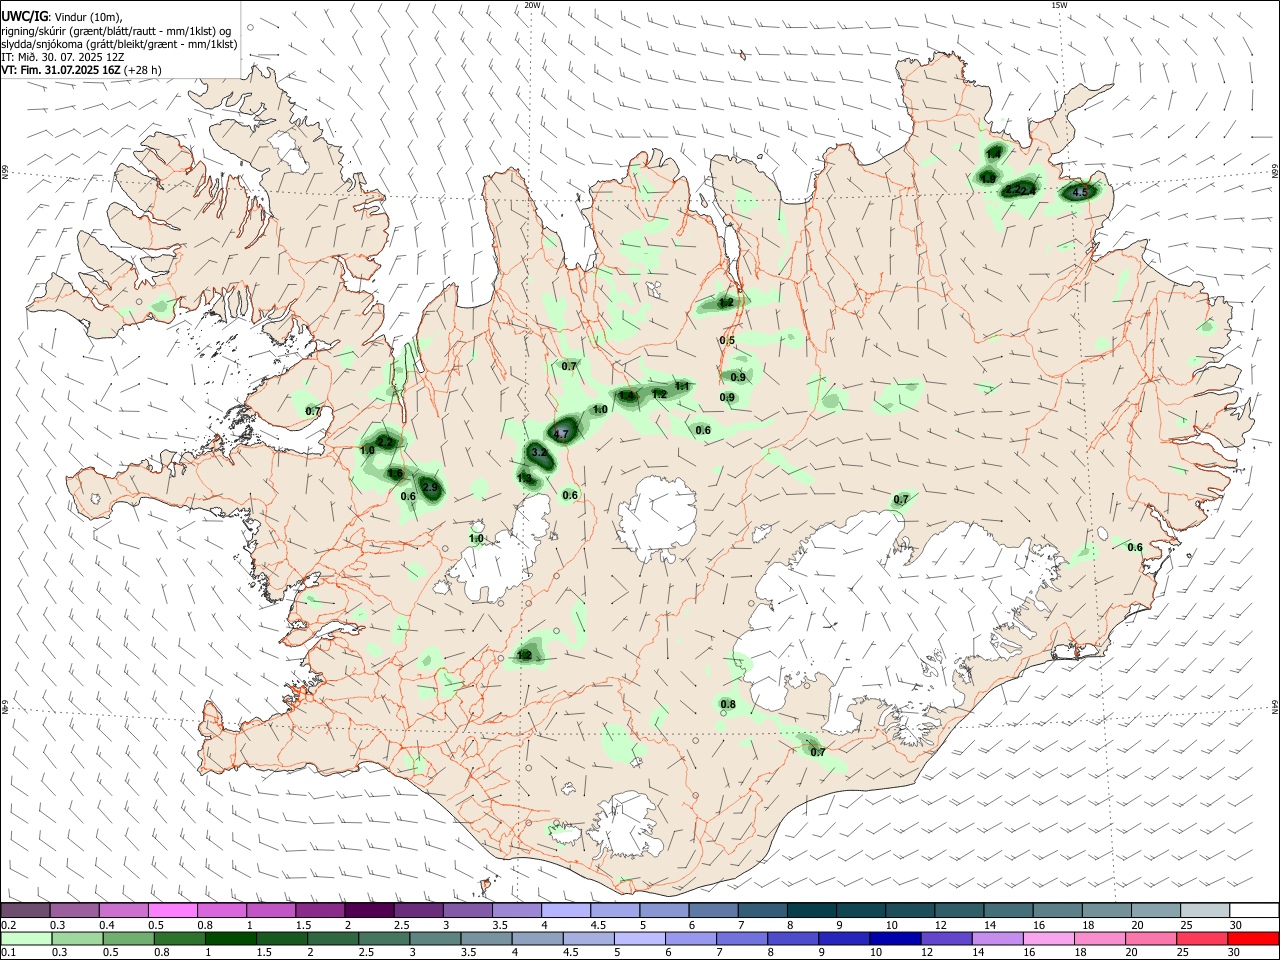This screenshot has width=1280, height=960.
Task: Click the '(+28 h)' forecast offset text
Action: point(144,70)
